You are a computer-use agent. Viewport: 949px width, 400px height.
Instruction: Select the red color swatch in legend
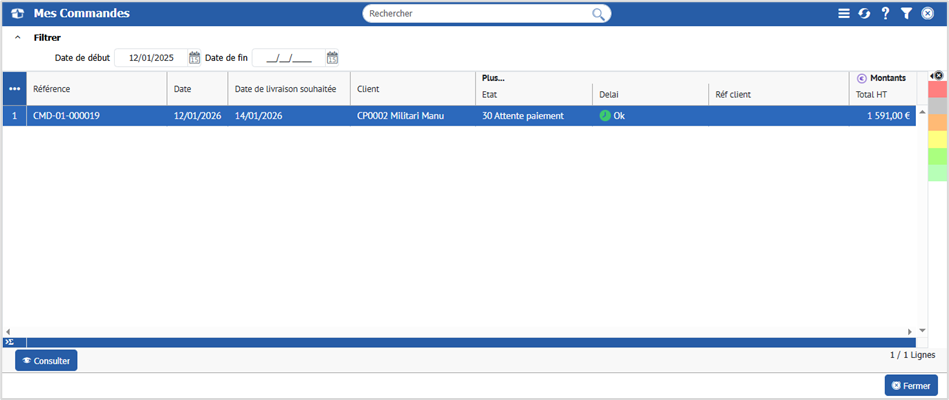click(937, 90)
